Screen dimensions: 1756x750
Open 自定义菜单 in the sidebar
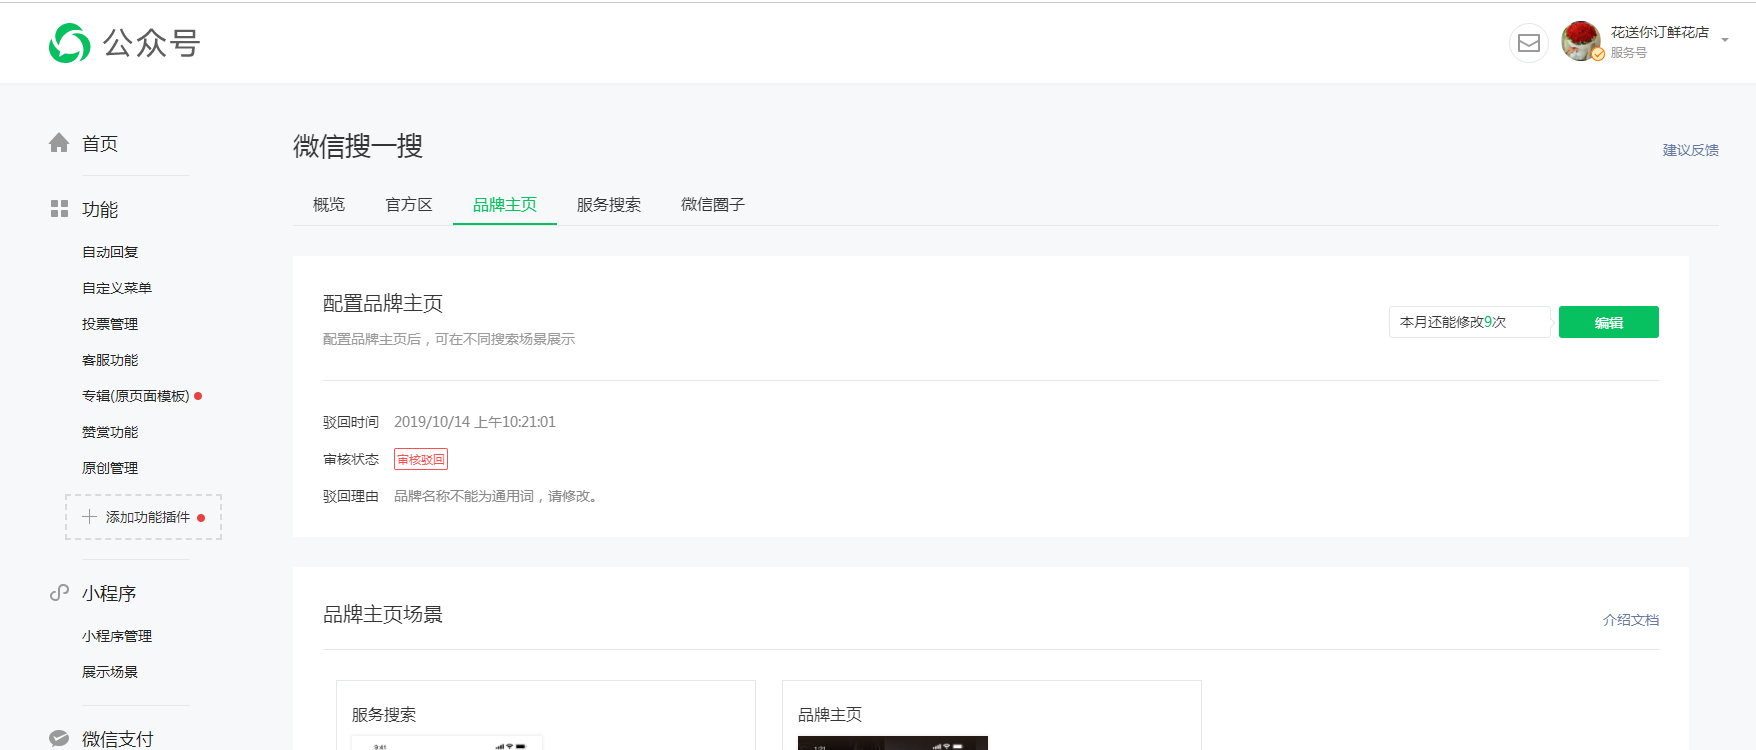117,288
